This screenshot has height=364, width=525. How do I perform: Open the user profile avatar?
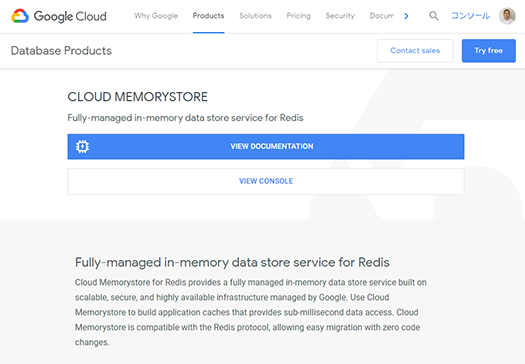(x=507, y=16)
